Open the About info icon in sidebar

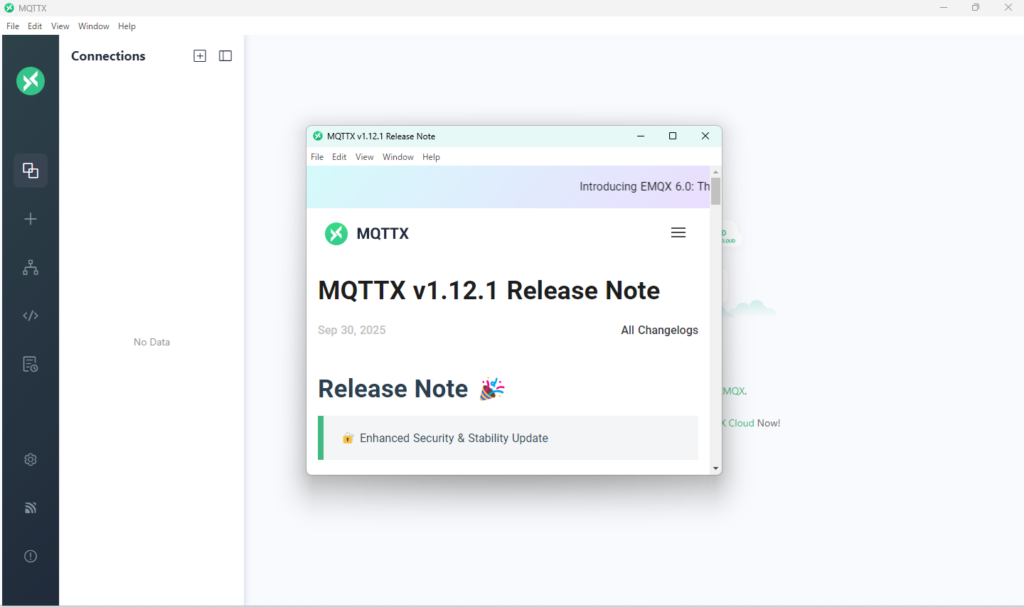coord(30,556)
